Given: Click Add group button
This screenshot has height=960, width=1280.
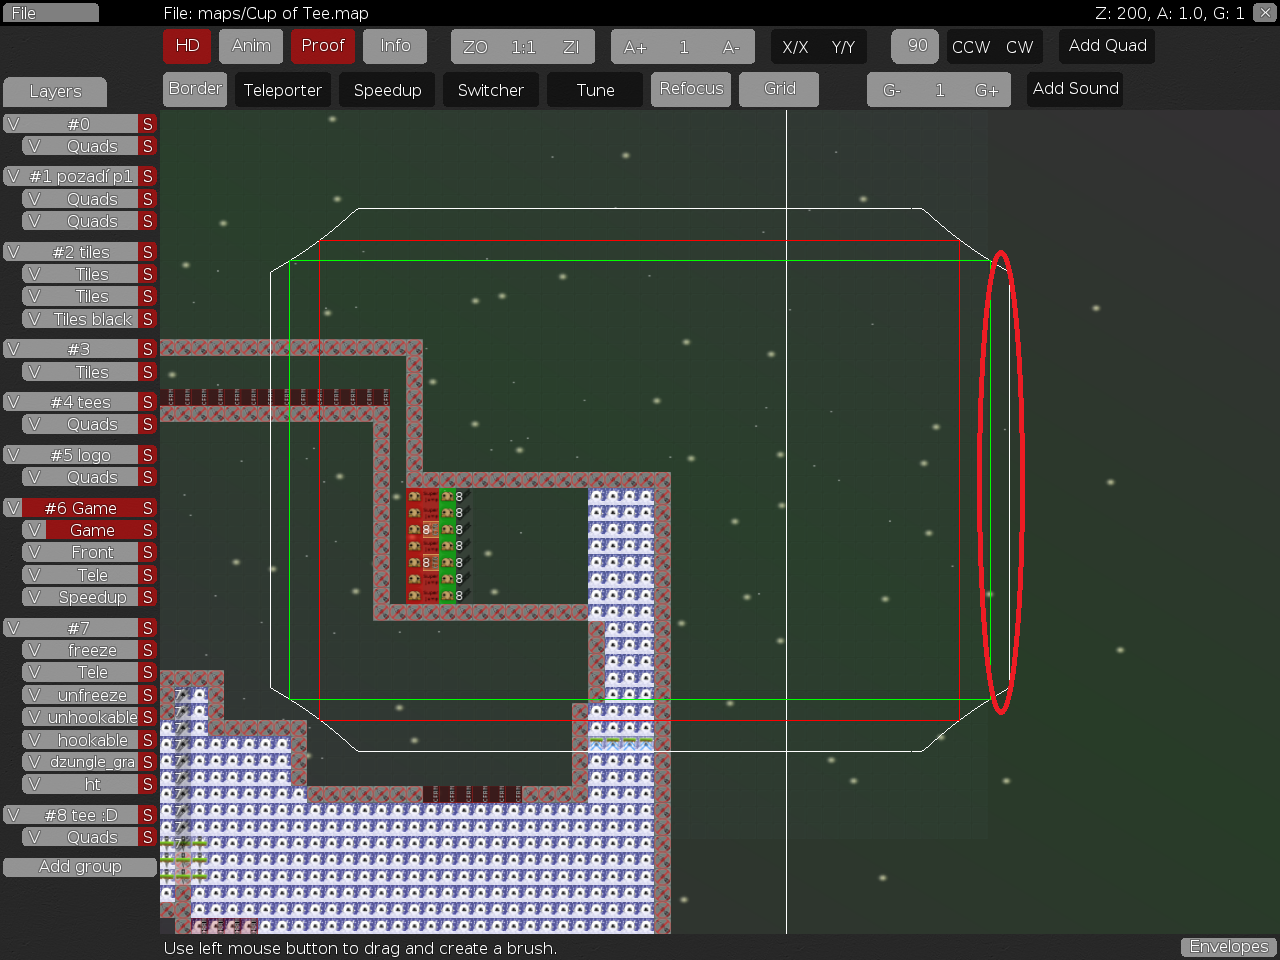Looking at the screenshot, I should pyautogui.click(x=80, y=867).
